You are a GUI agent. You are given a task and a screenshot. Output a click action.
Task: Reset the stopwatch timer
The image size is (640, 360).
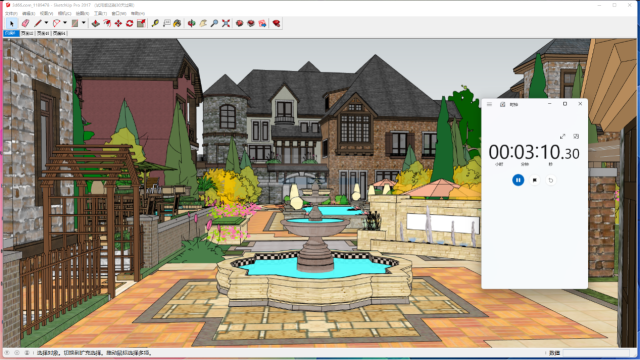coord(551,180)
